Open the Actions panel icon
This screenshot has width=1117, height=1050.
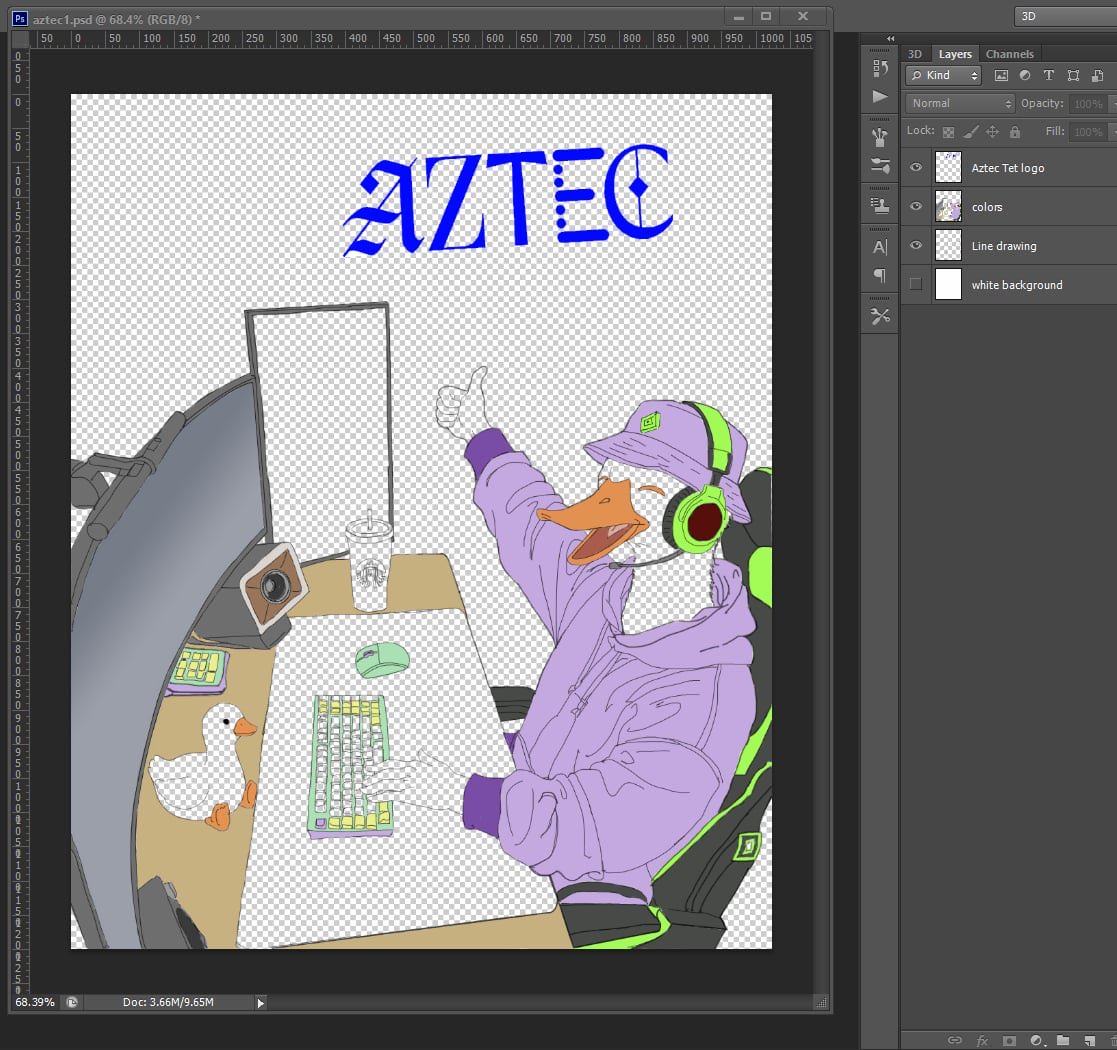[880, 97]
